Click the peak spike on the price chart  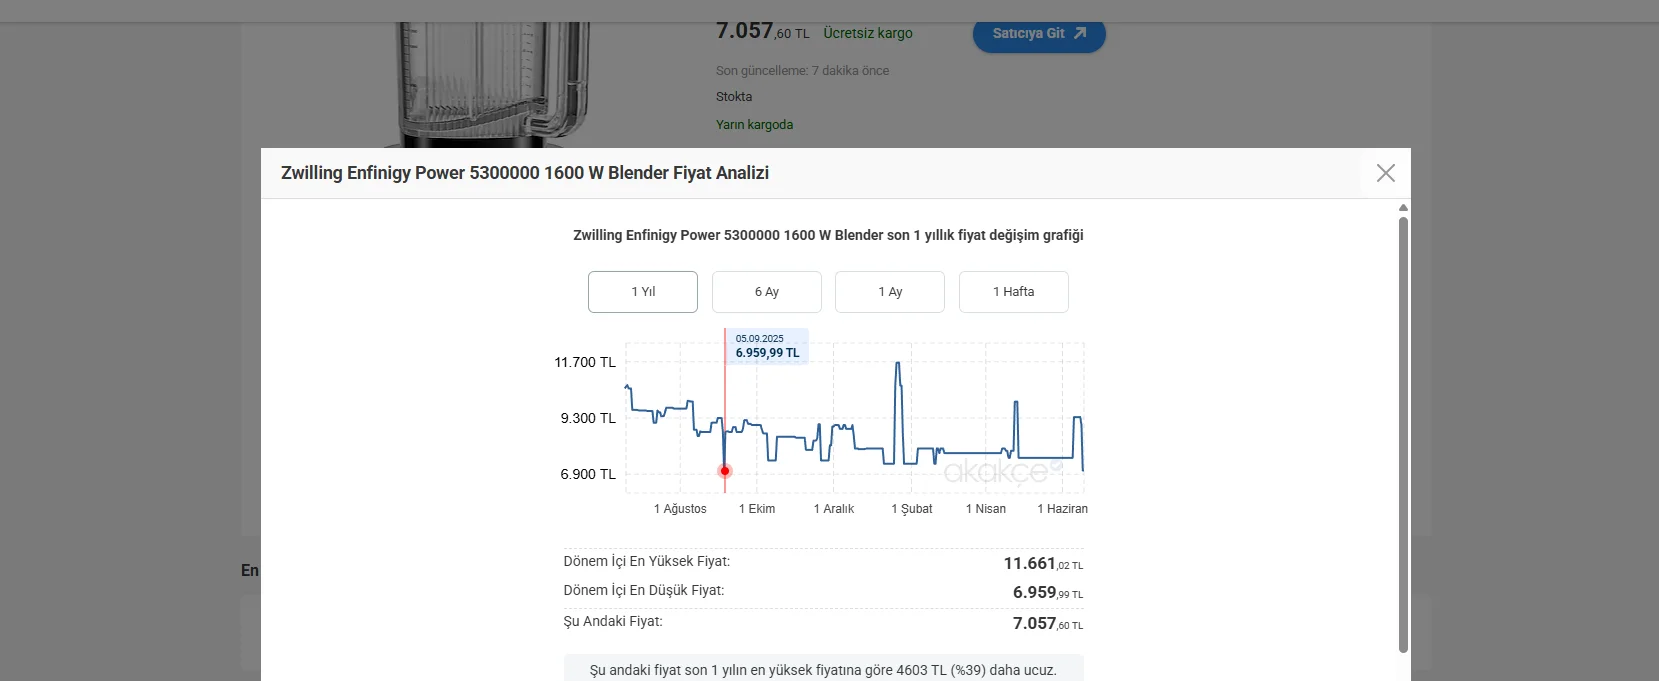[898, 364]
